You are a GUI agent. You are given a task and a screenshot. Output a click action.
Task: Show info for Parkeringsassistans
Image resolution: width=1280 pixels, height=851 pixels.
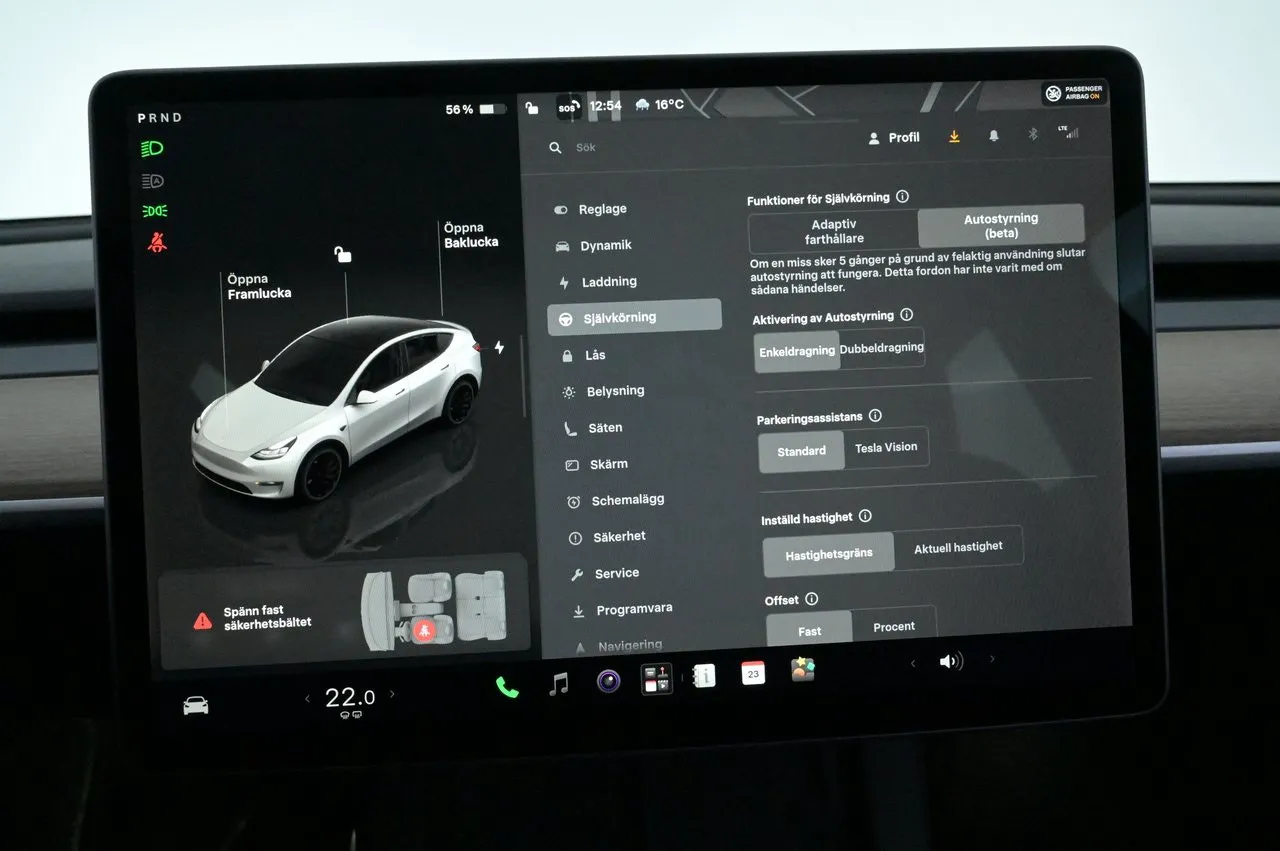click(x=875, y=415)
